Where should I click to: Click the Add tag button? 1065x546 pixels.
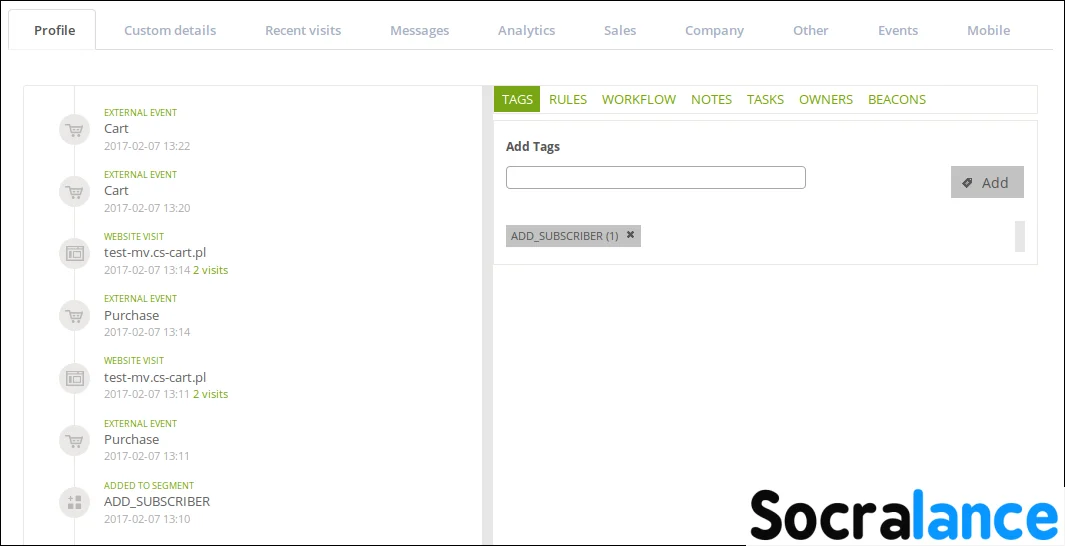pos(987,182)
